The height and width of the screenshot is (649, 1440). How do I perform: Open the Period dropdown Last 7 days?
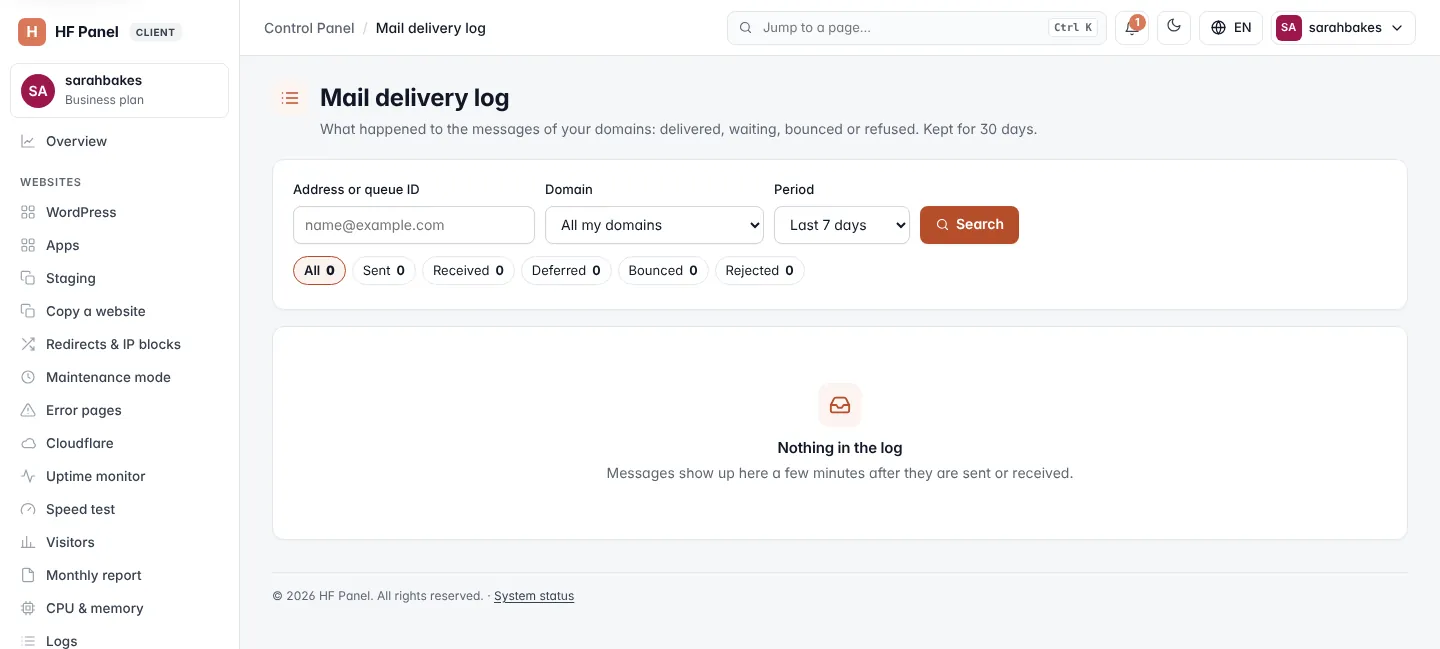click(842, 225)
